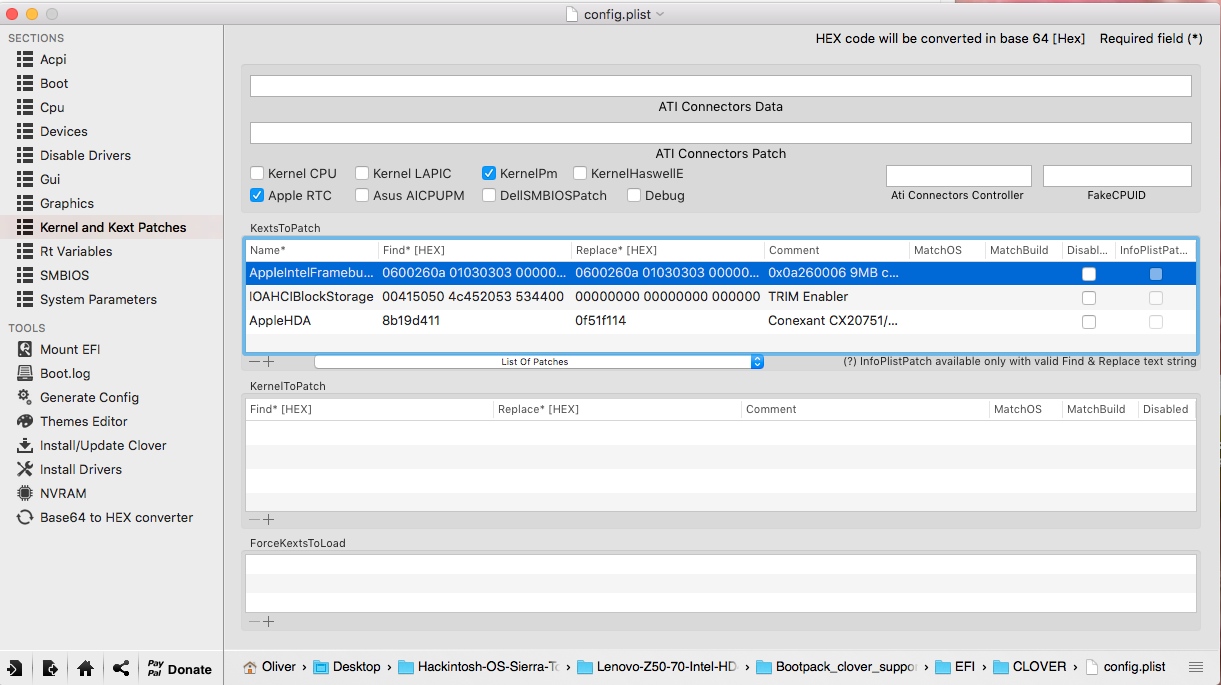Open the Boot section
Image resolution: width=1221 pixels, height=685 pixels.
click(x=54, y=83)
